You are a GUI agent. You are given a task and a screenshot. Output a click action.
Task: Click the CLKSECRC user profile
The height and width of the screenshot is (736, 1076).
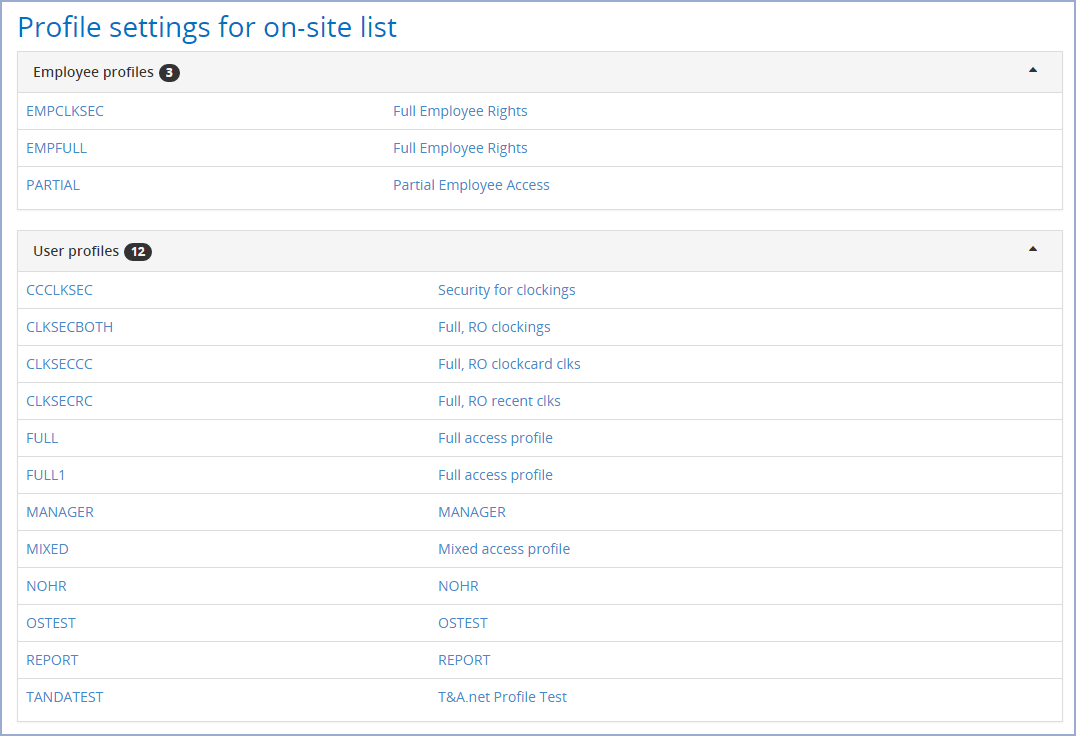point(60,401)
